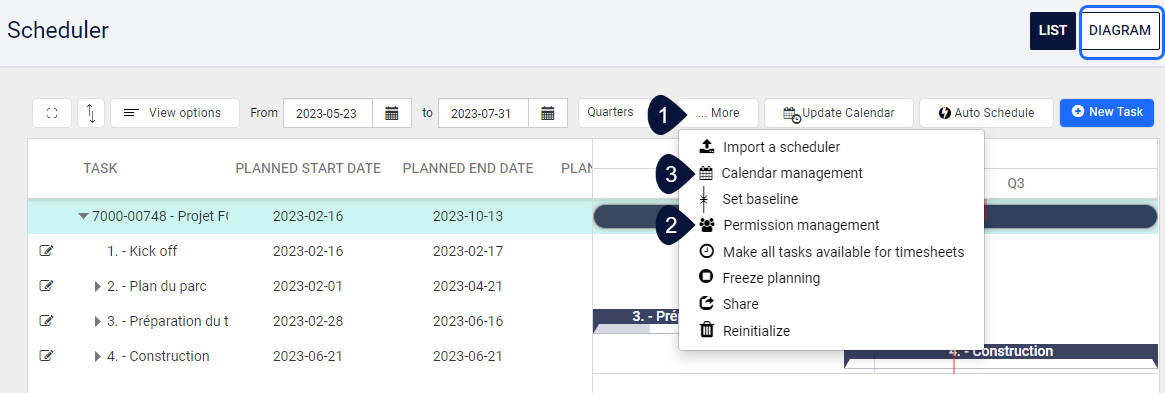
Task: Expand the 4. Construction task
Action: pos(98,356)
